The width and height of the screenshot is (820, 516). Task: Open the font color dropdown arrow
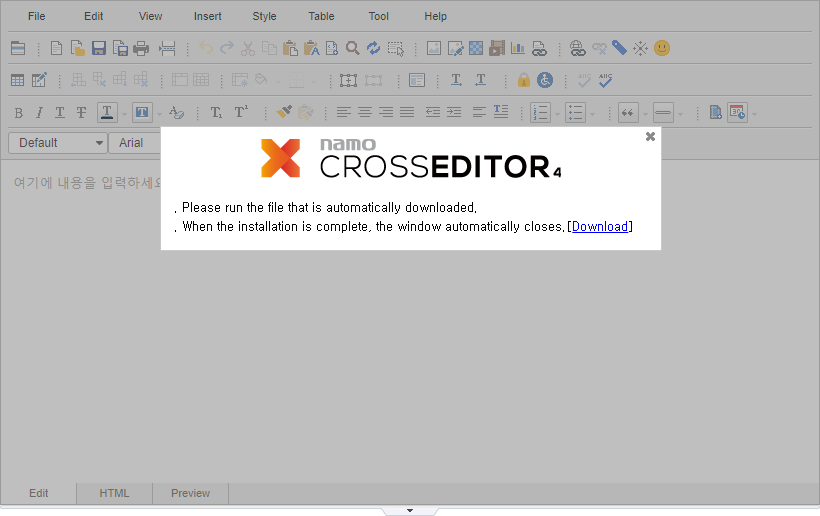pos(124,113)
